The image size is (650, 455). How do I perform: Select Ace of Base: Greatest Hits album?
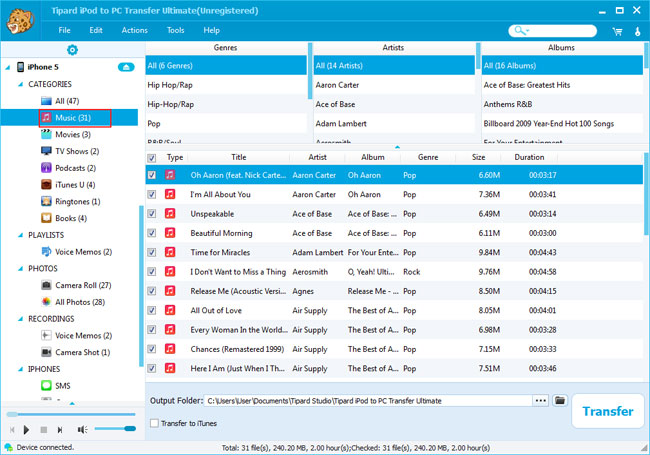pyautogui.click(x=562, y=85)
